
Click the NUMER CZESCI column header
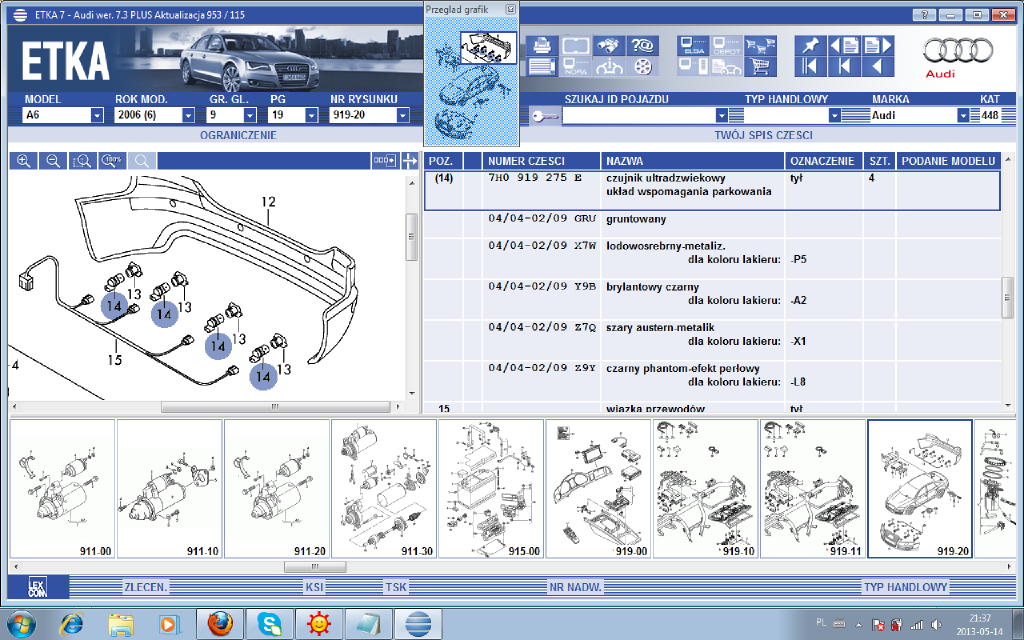(x=541, y=161)
